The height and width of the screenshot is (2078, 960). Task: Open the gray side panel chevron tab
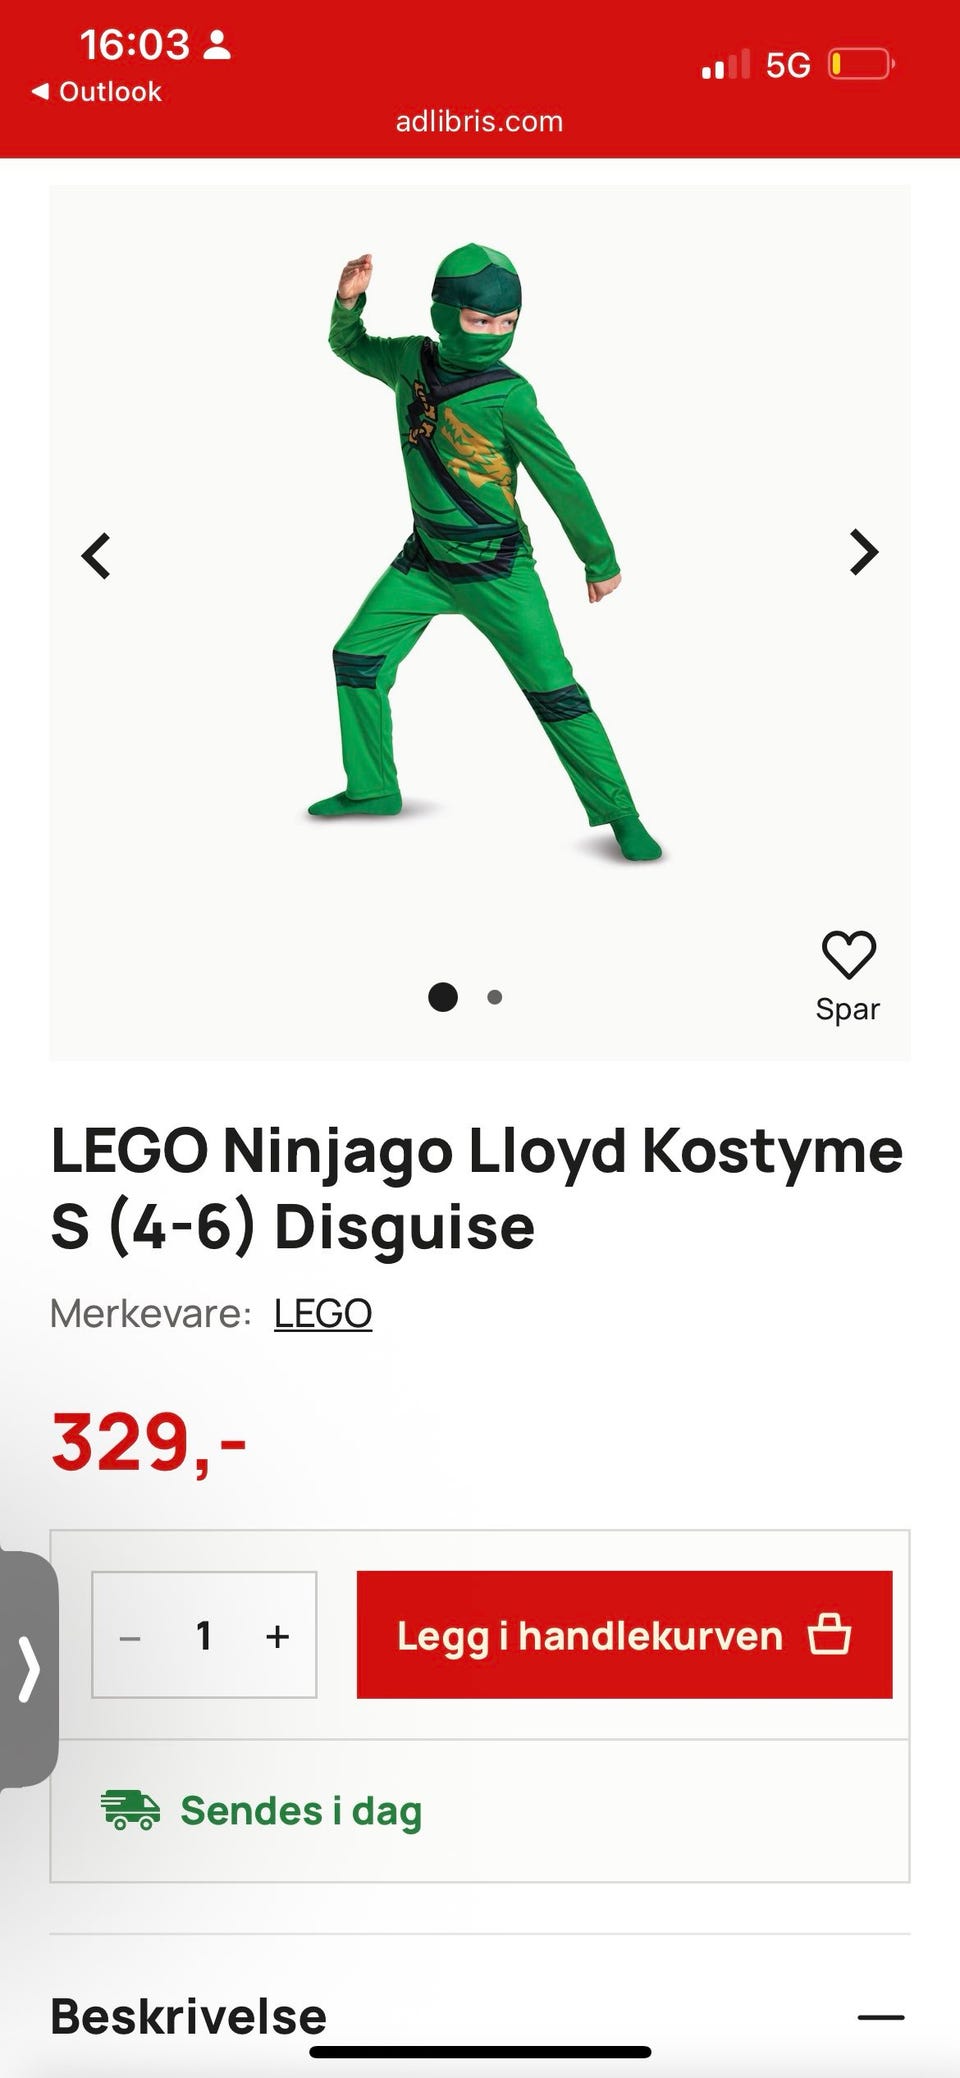(29, 1668)
